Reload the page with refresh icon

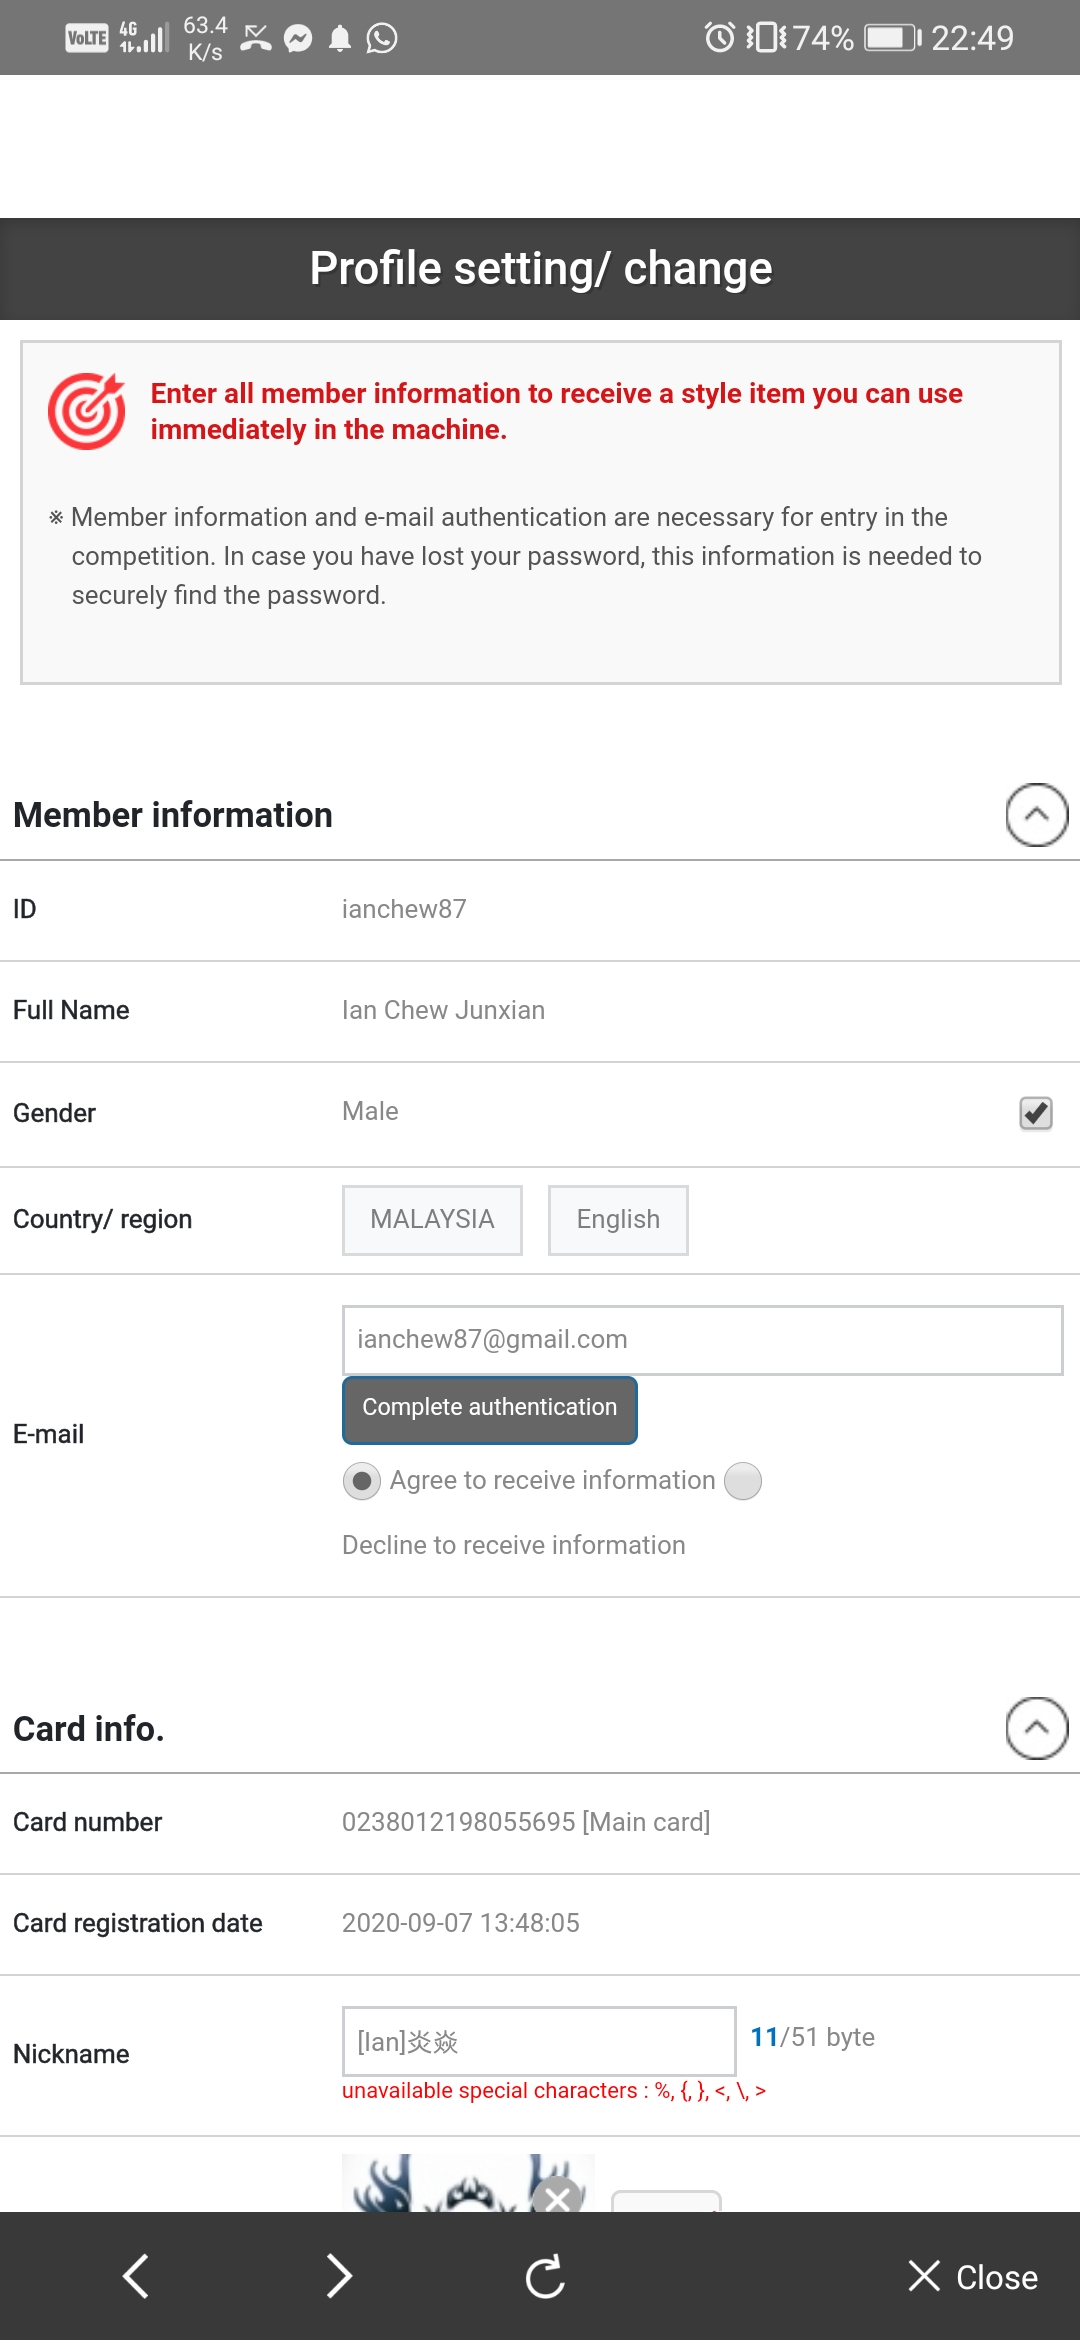(x=545, y=2277)
